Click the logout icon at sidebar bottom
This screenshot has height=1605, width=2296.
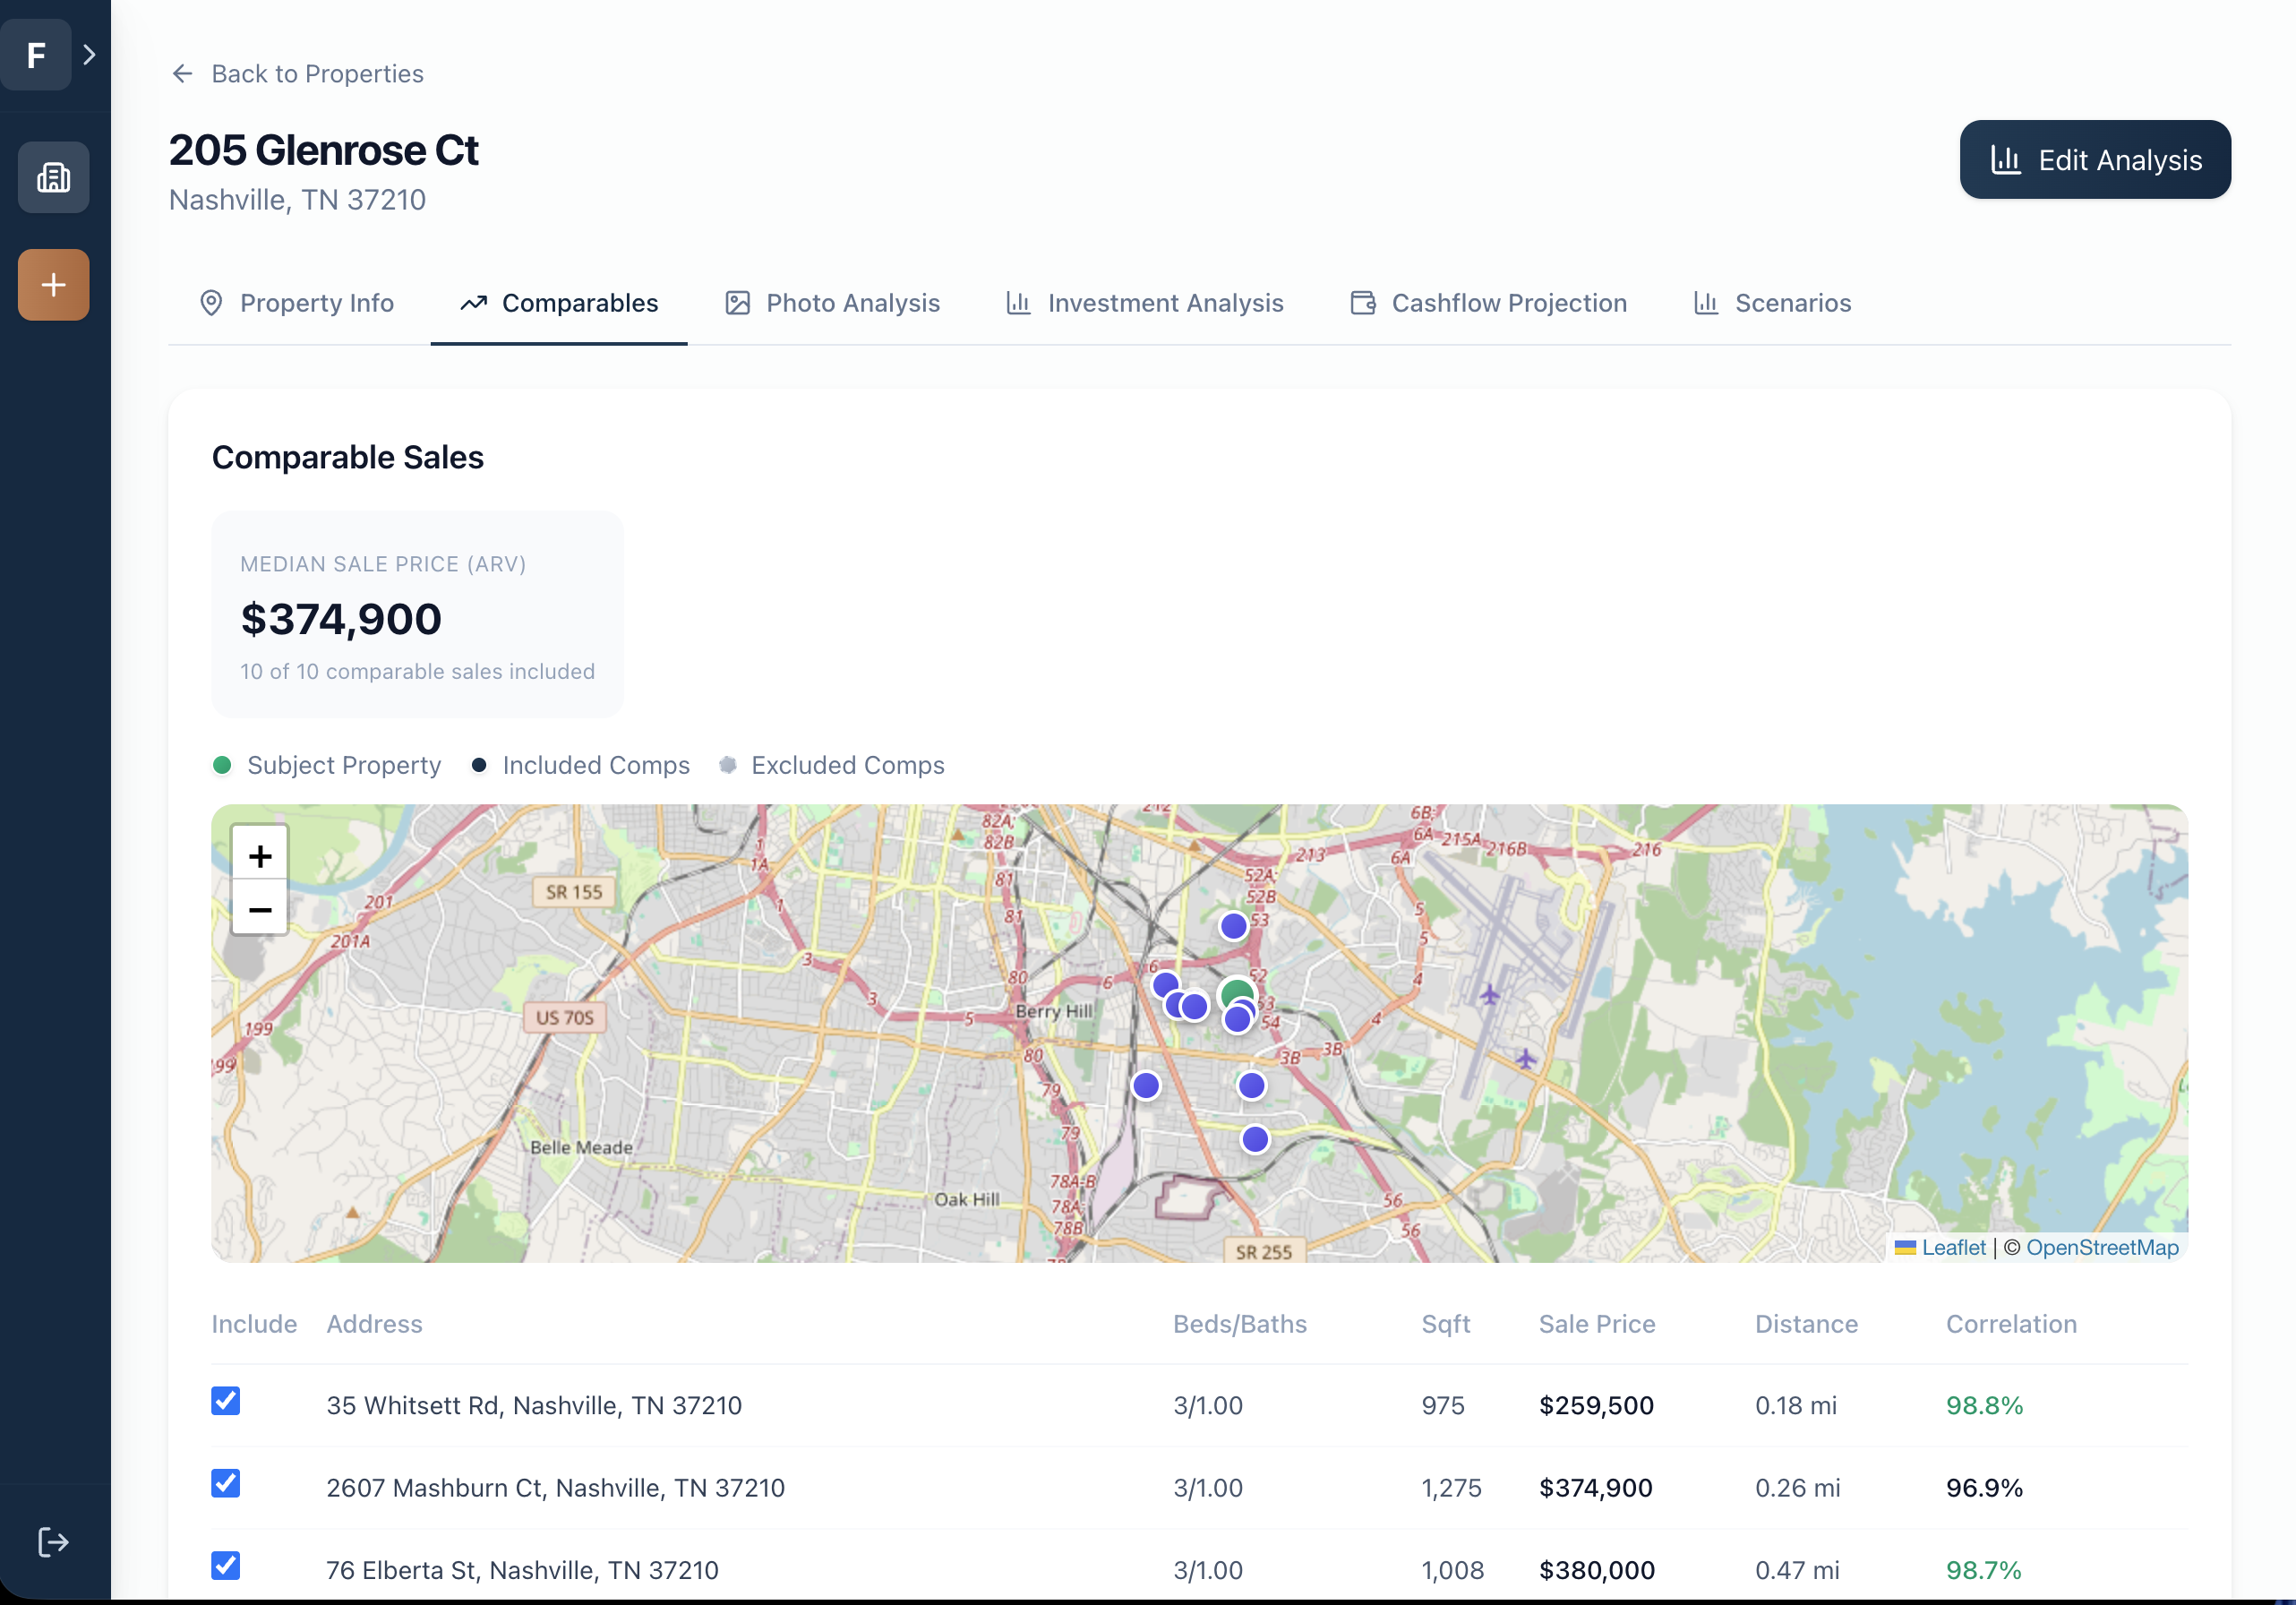click(53, 1542)
